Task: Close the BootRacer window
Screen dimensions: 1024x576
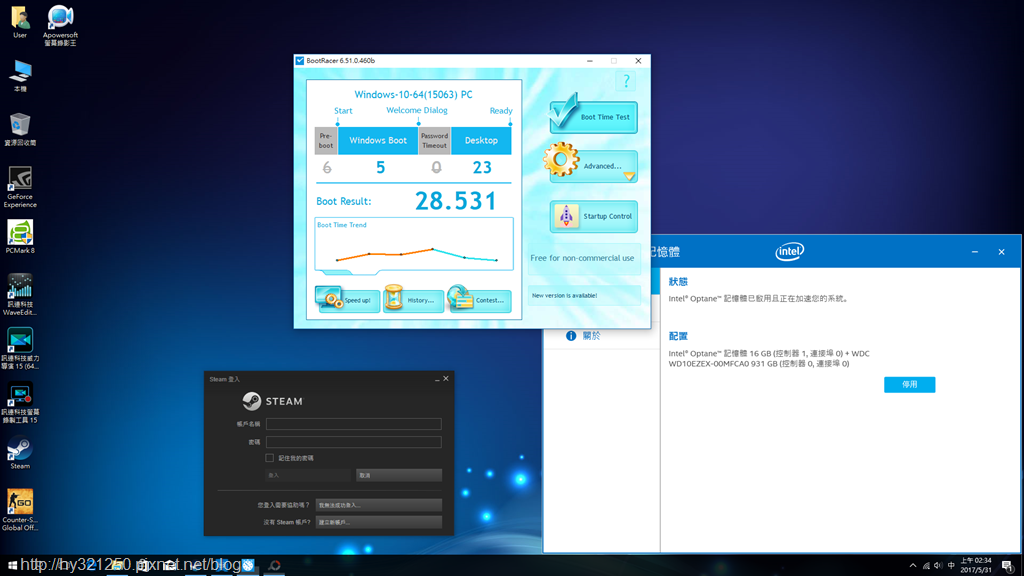Action: (638, 61)
